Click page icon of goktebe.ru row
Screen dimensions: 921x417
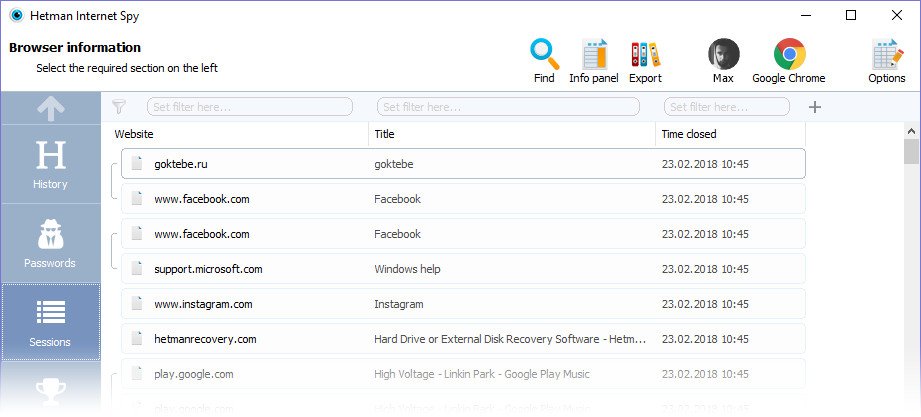point(137,163)
